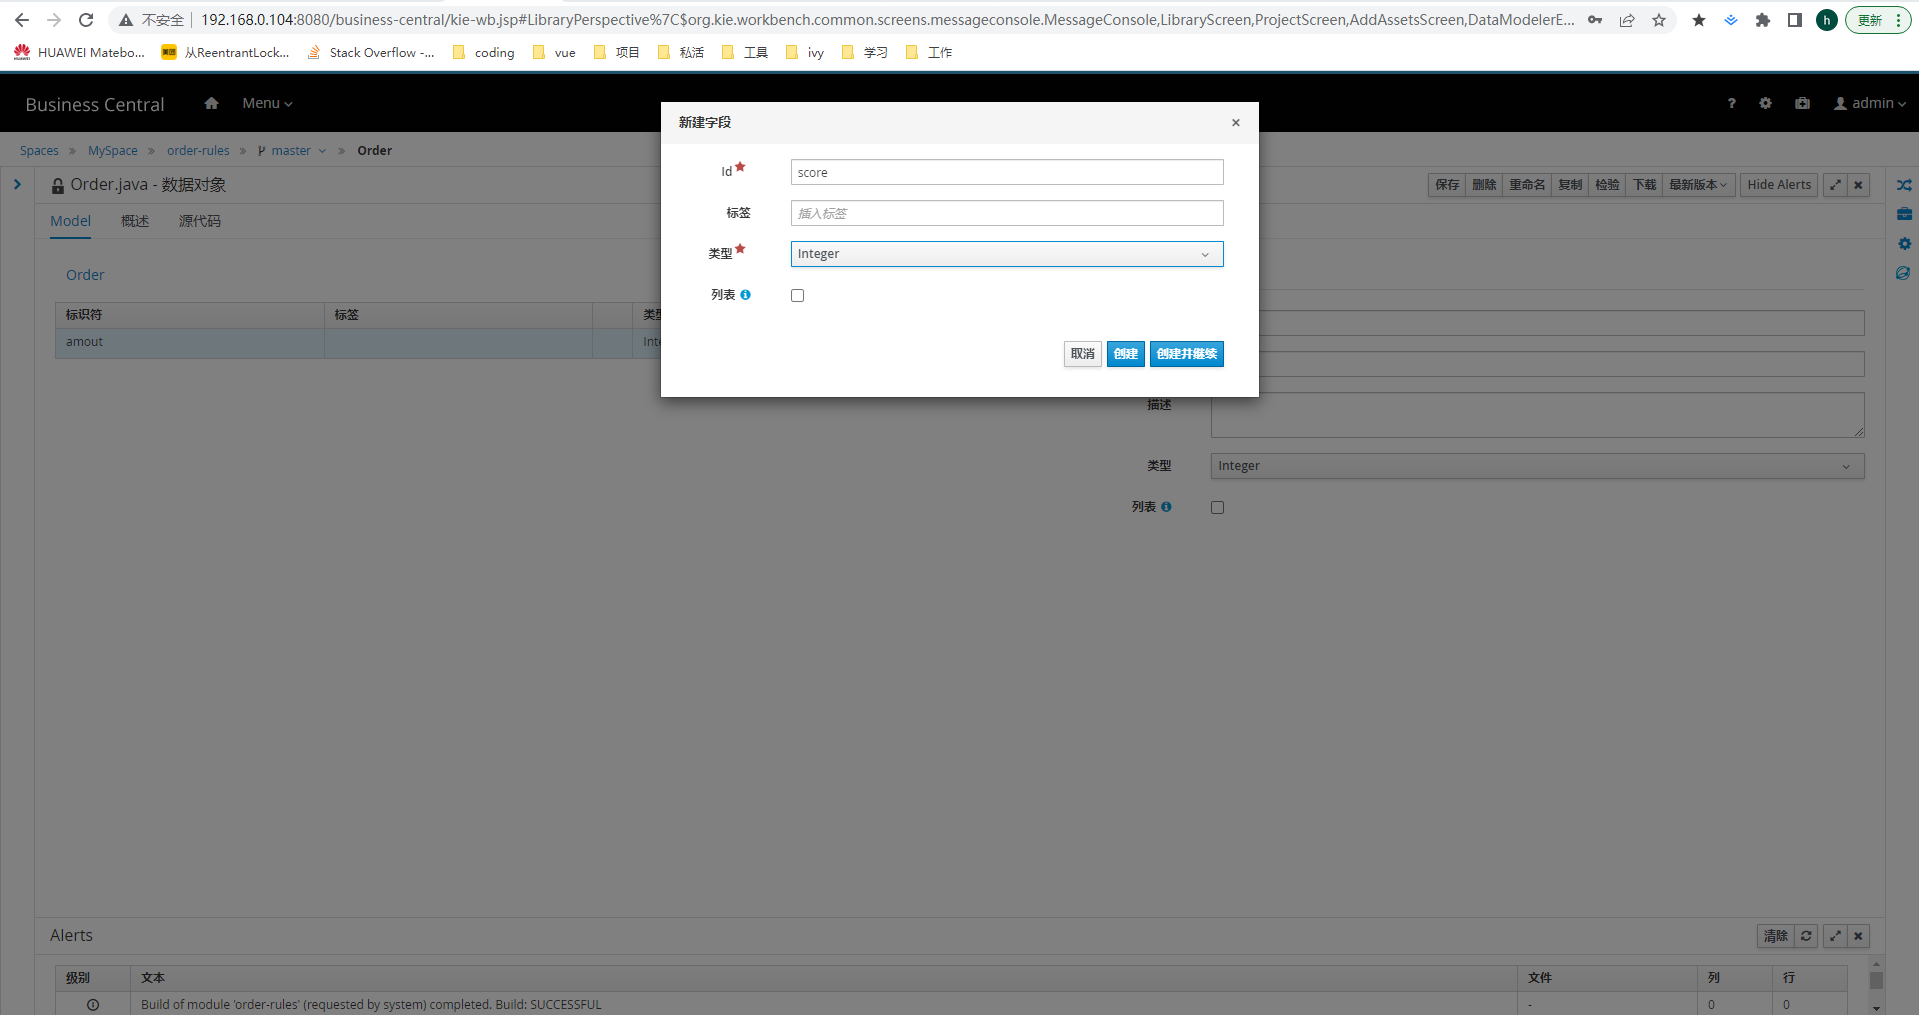This screenshot has width=1919, height=1015.
Task: Click the 取消 button
Action: (x=1082, y=354)
